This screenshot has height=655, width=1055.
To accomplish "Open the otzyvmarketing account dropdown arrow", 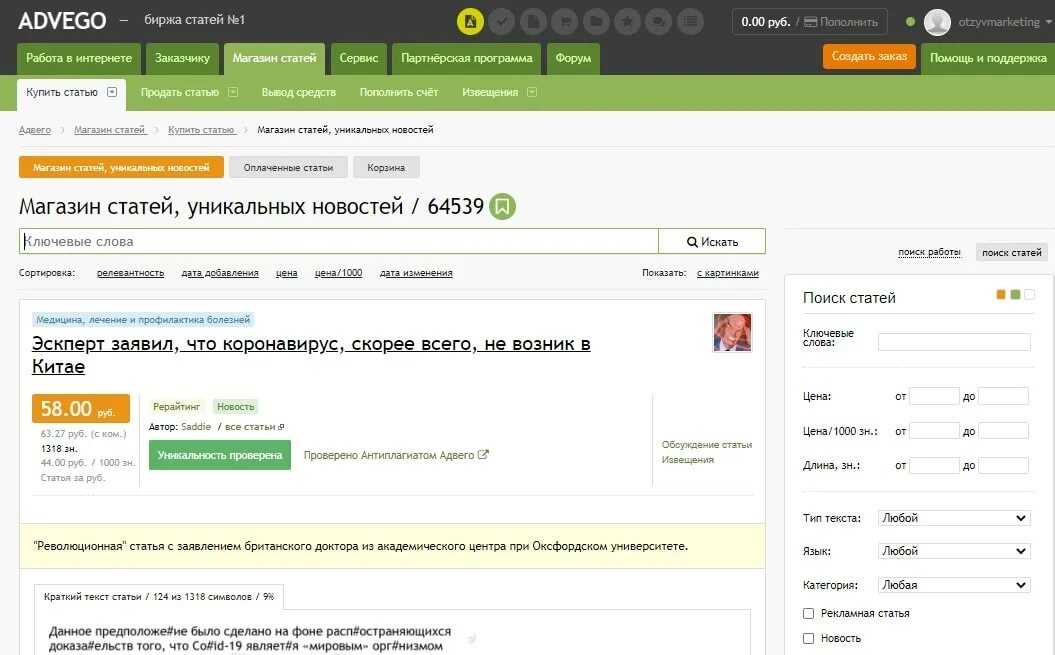I will click(x=1048, y=22).
